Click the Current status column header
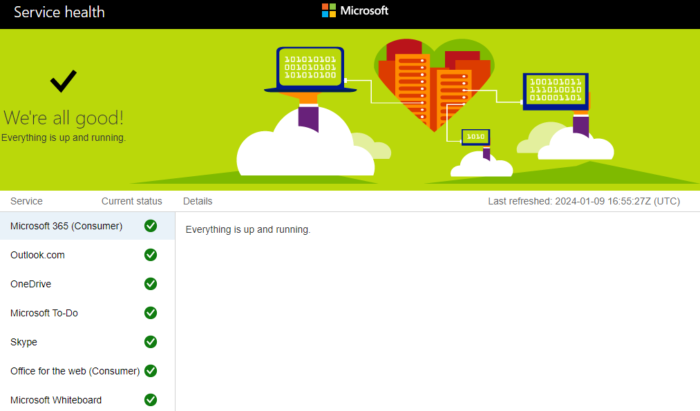700x411 pixels. point(132,201)
